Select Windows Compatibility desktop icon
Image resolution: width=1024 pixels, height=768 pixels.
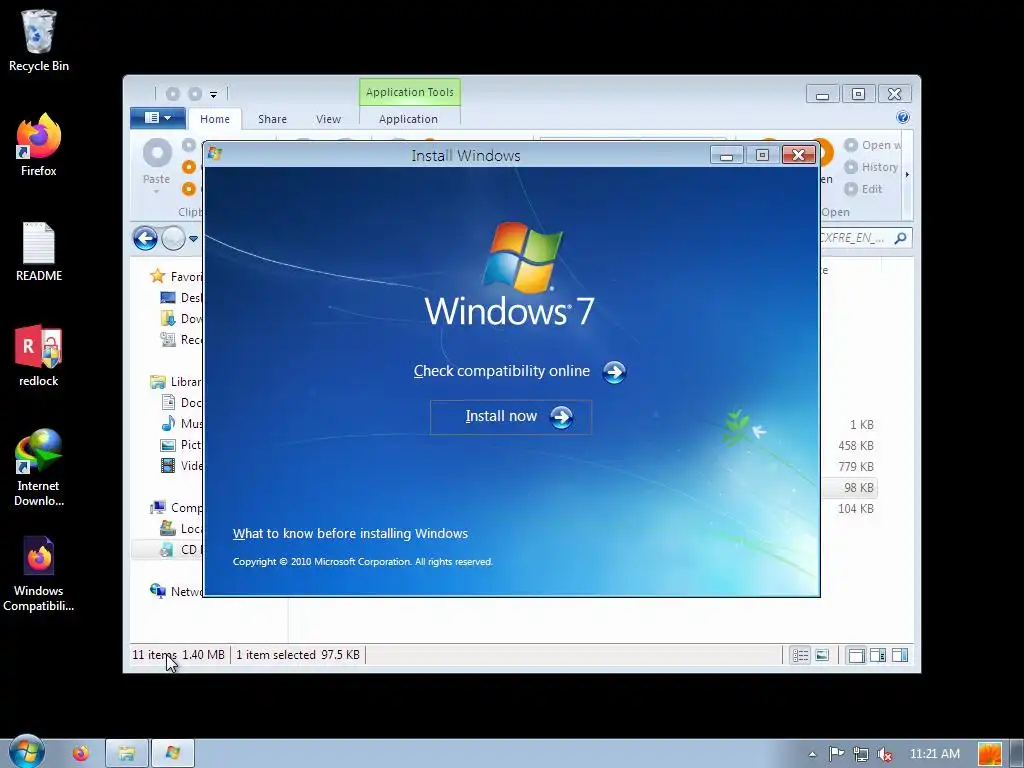[39, 574]
